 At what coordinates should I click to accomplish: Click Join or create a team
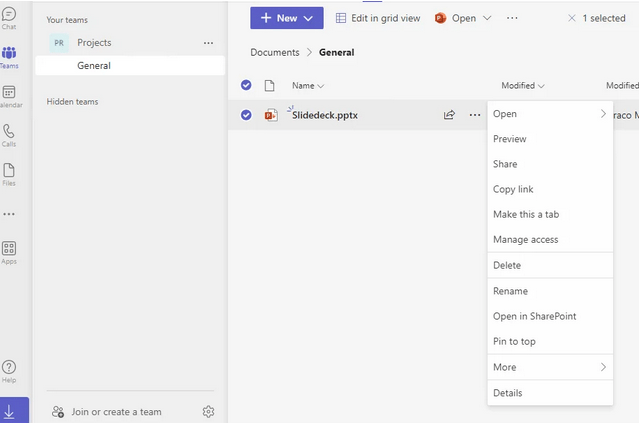click(115, 411)
